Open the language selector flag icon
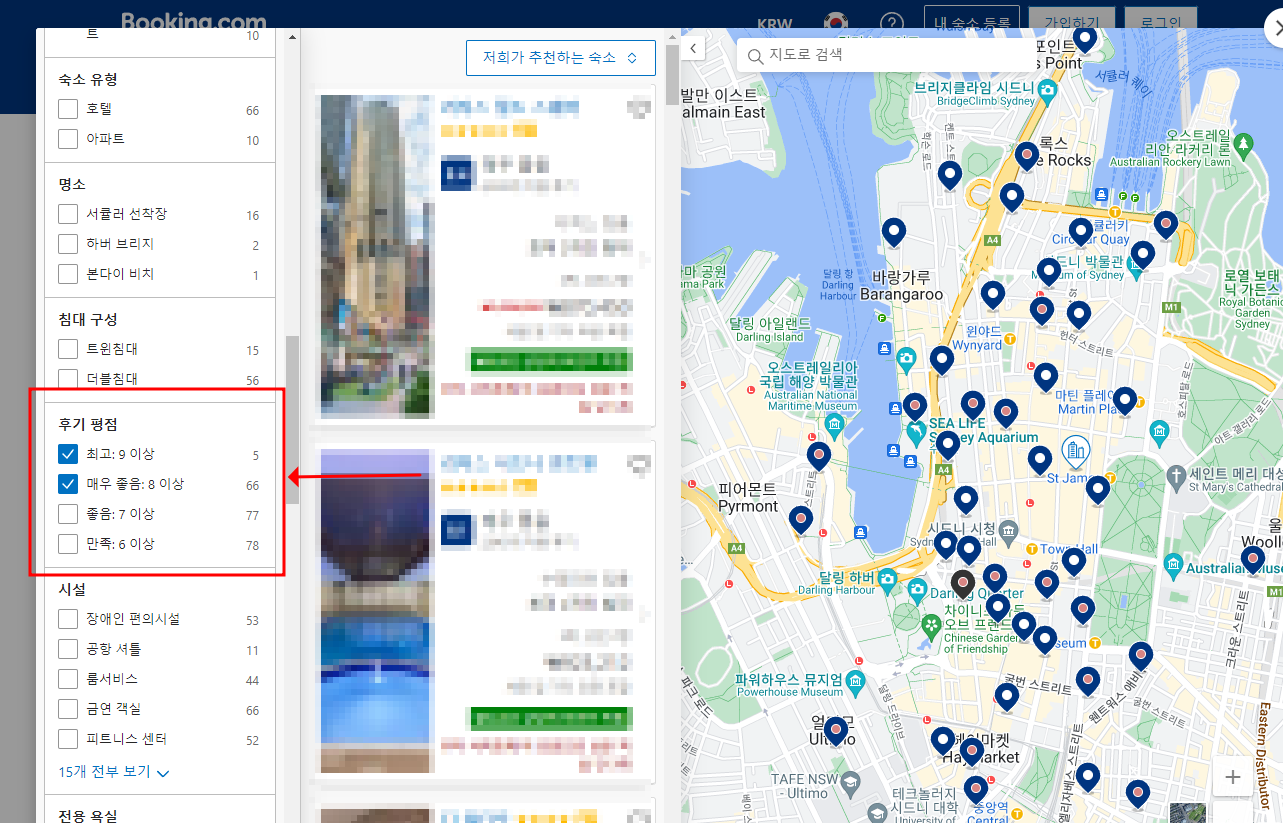 pyautogui.click(x=835, y=22)
